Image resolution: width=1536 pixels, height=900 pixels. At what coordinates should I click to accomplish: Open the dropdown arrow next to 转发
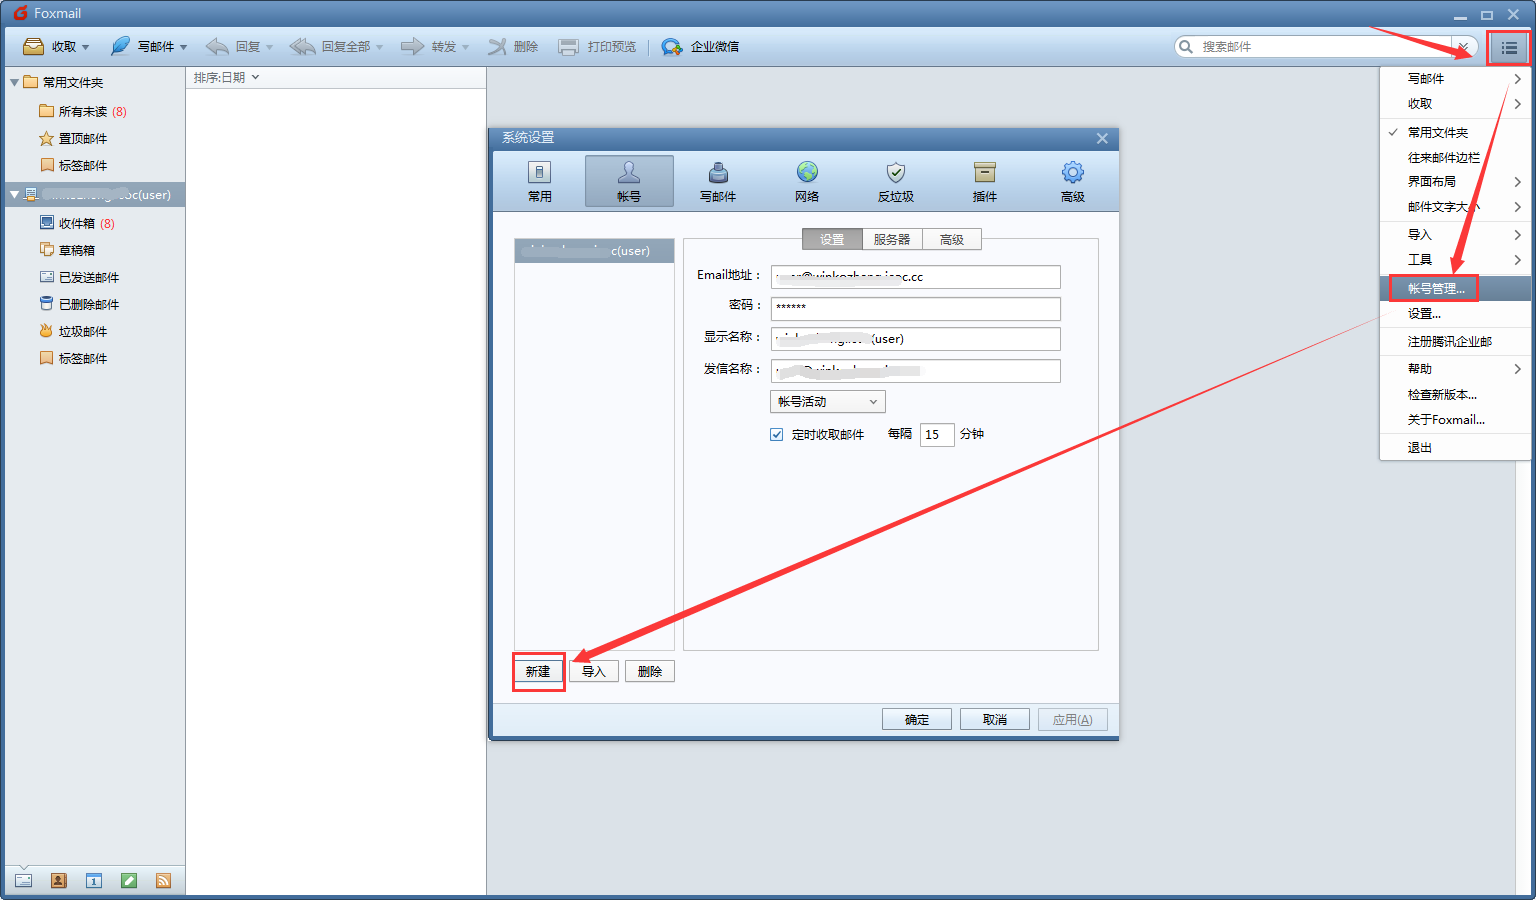coord(465,48)
